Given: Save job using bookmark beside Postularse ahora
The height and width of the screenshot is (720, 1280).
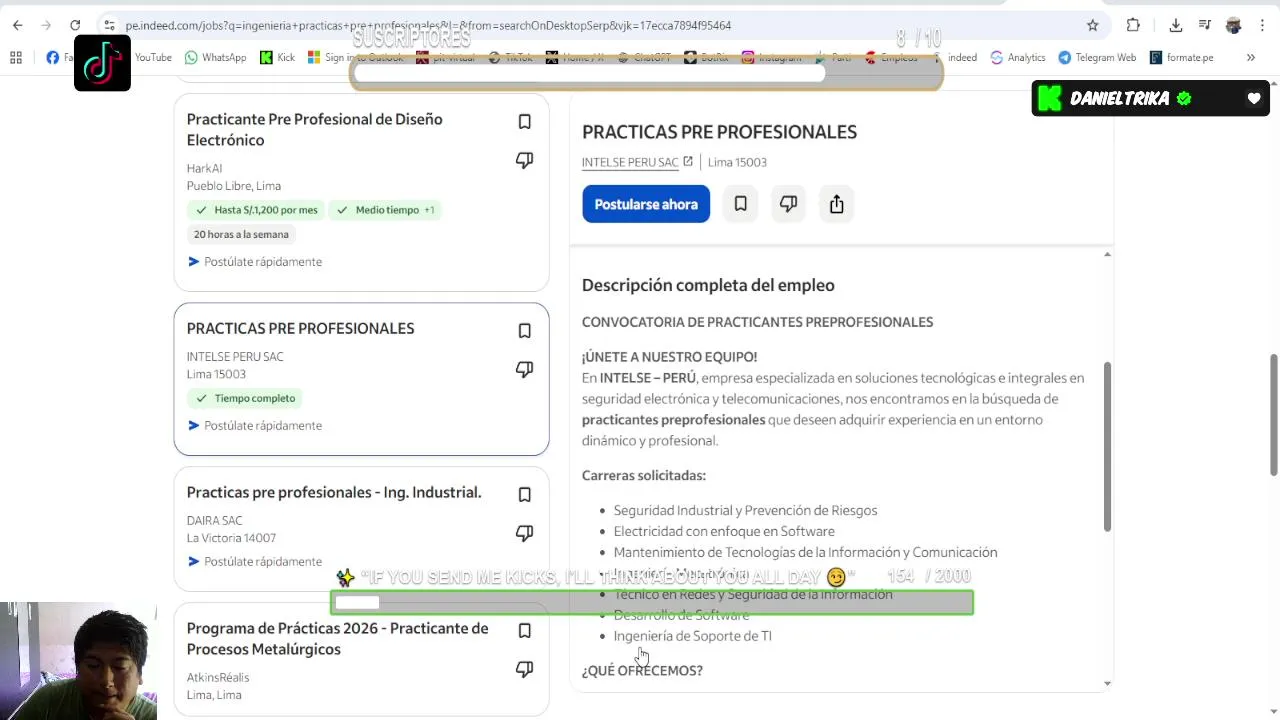Looking at the screenshot, I should pos(740,204).
